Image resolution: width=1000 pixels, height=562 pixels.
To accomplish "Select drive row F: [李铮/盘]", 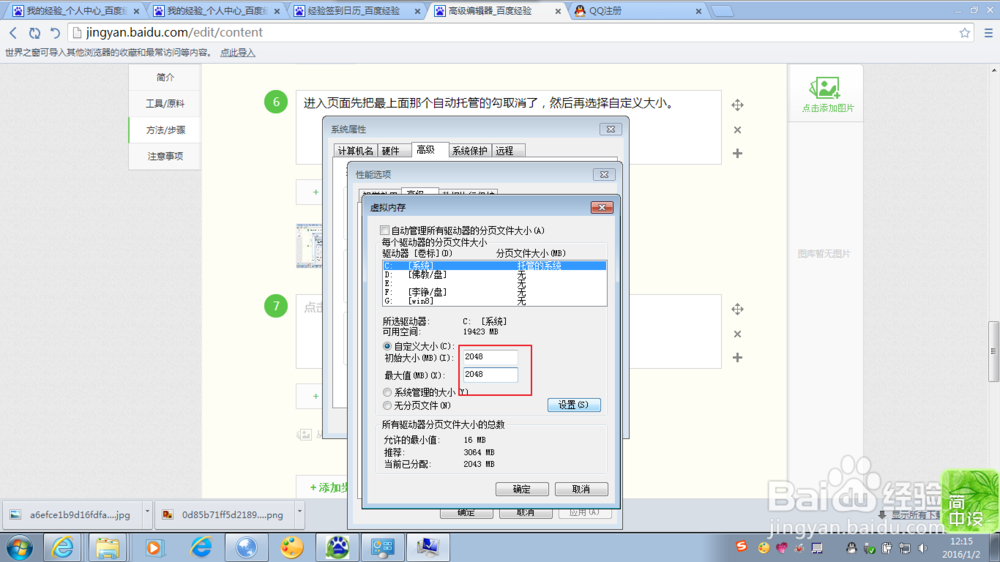I will pyautogui.click(x=494, y=292).
